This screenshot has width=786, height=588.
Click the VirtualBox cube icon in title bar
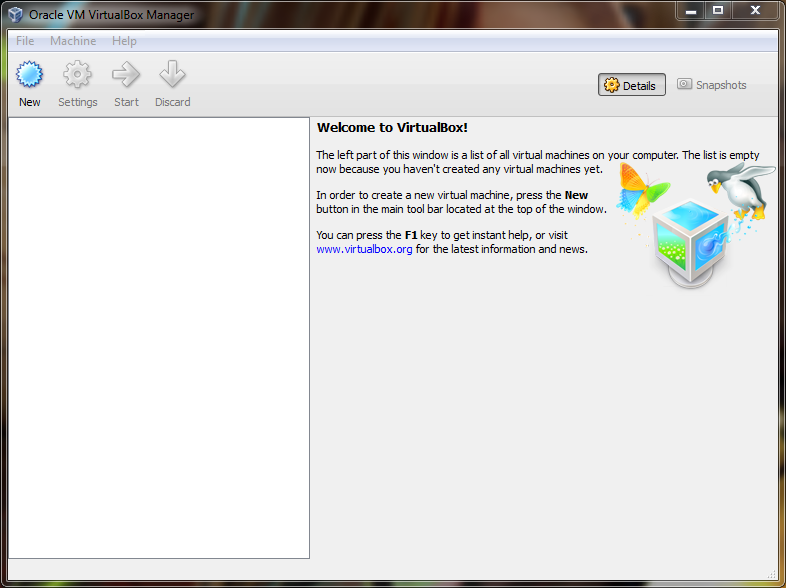[x=15, y=15]
